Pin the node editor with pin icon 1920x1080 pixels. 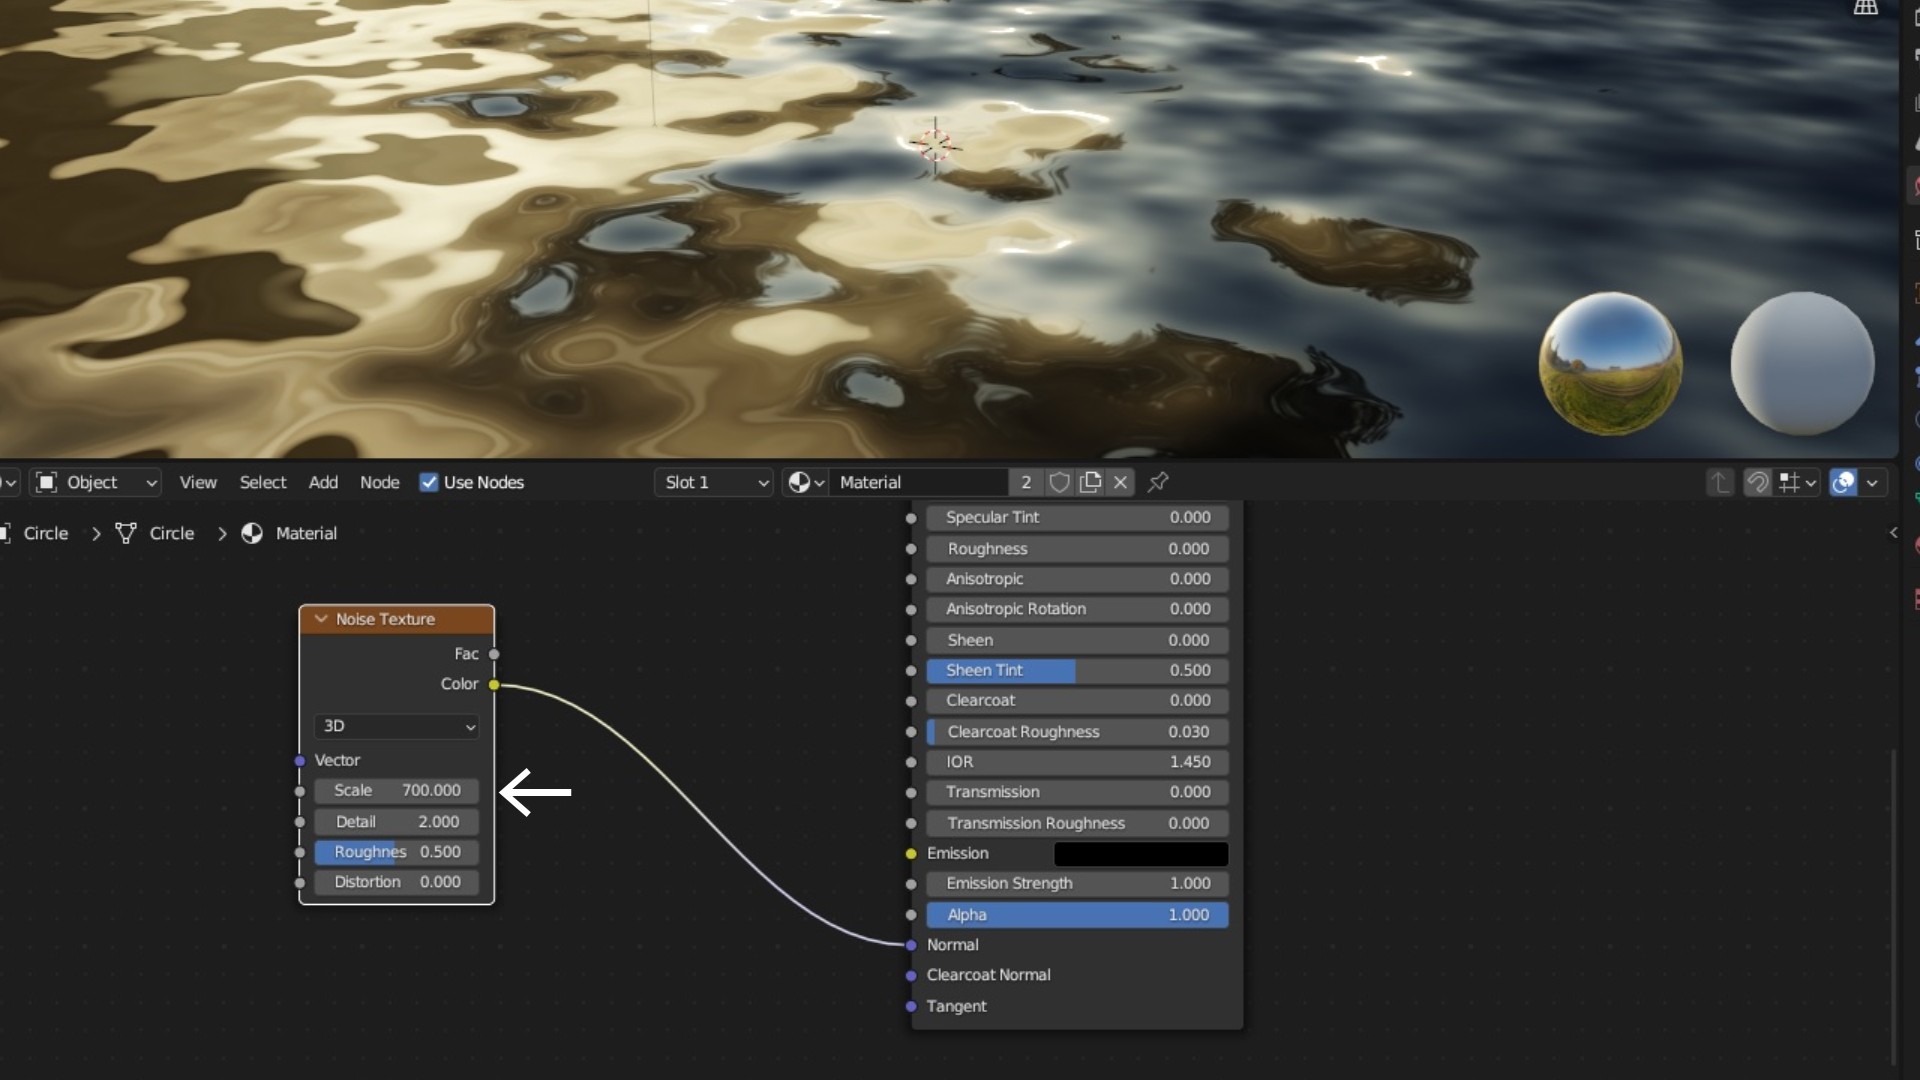[x=1158, y=482]
